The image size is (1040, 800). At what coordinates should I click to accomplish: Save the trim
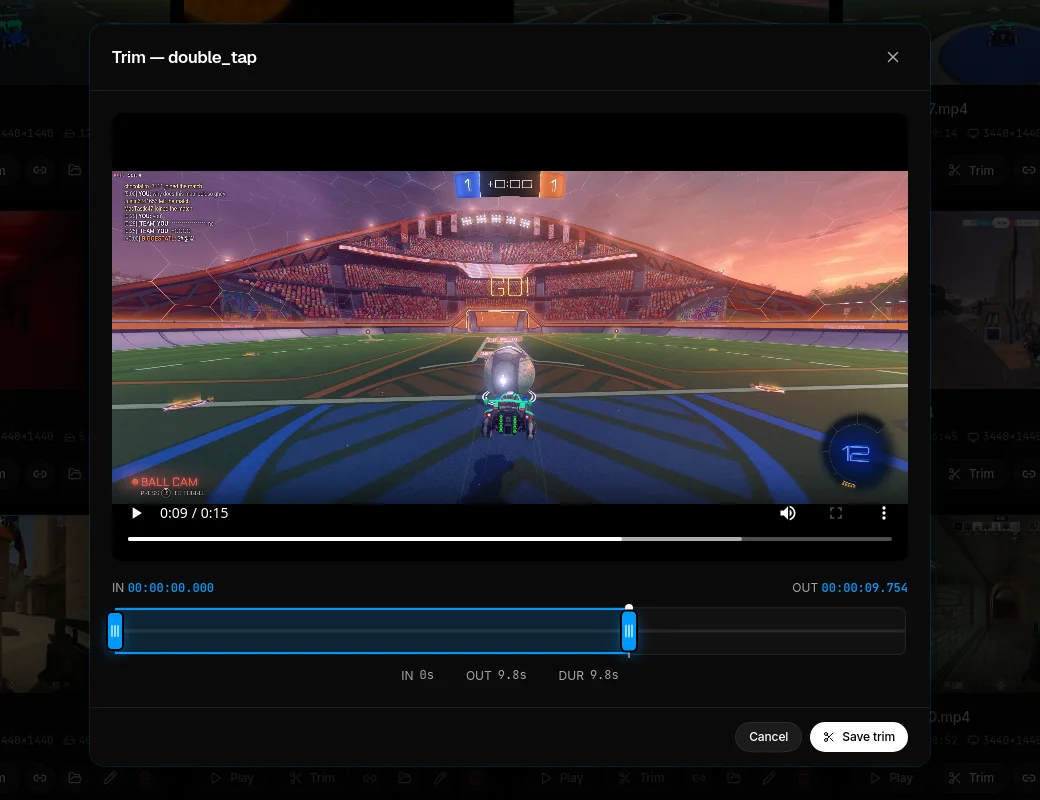coord(858,737)
